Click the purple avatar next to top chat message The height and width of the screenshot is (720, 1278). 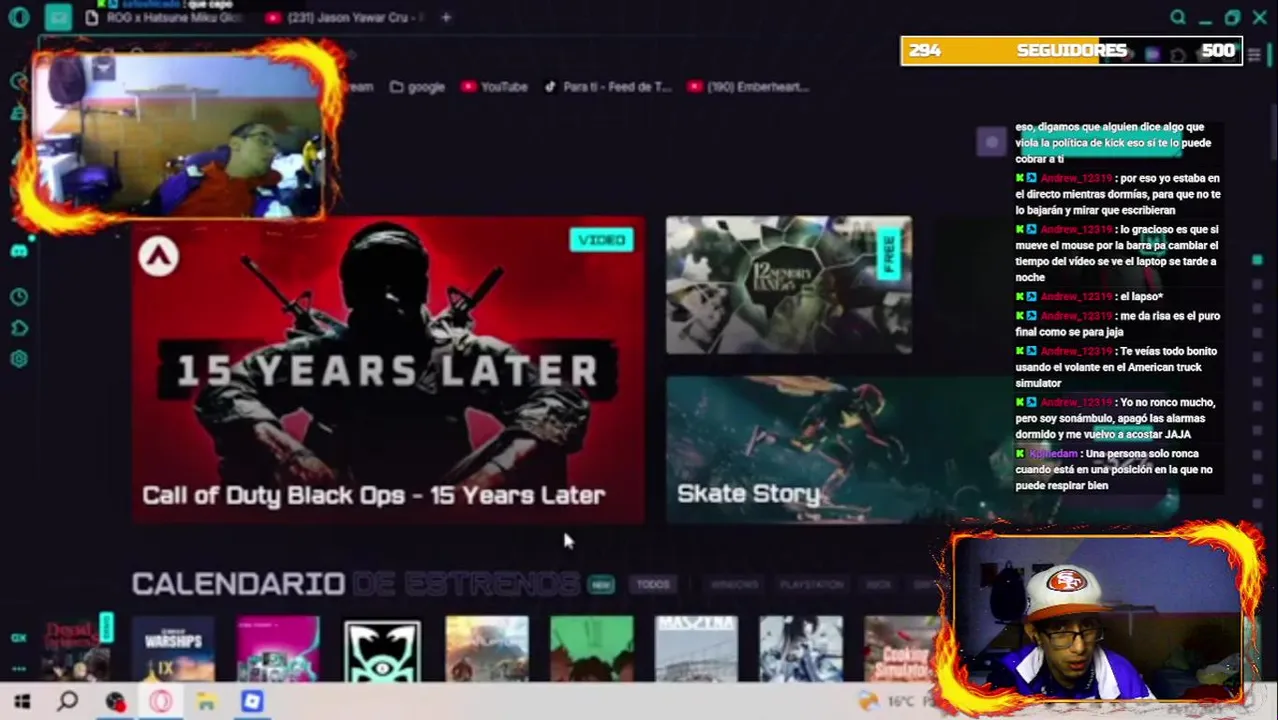point(991,142)
